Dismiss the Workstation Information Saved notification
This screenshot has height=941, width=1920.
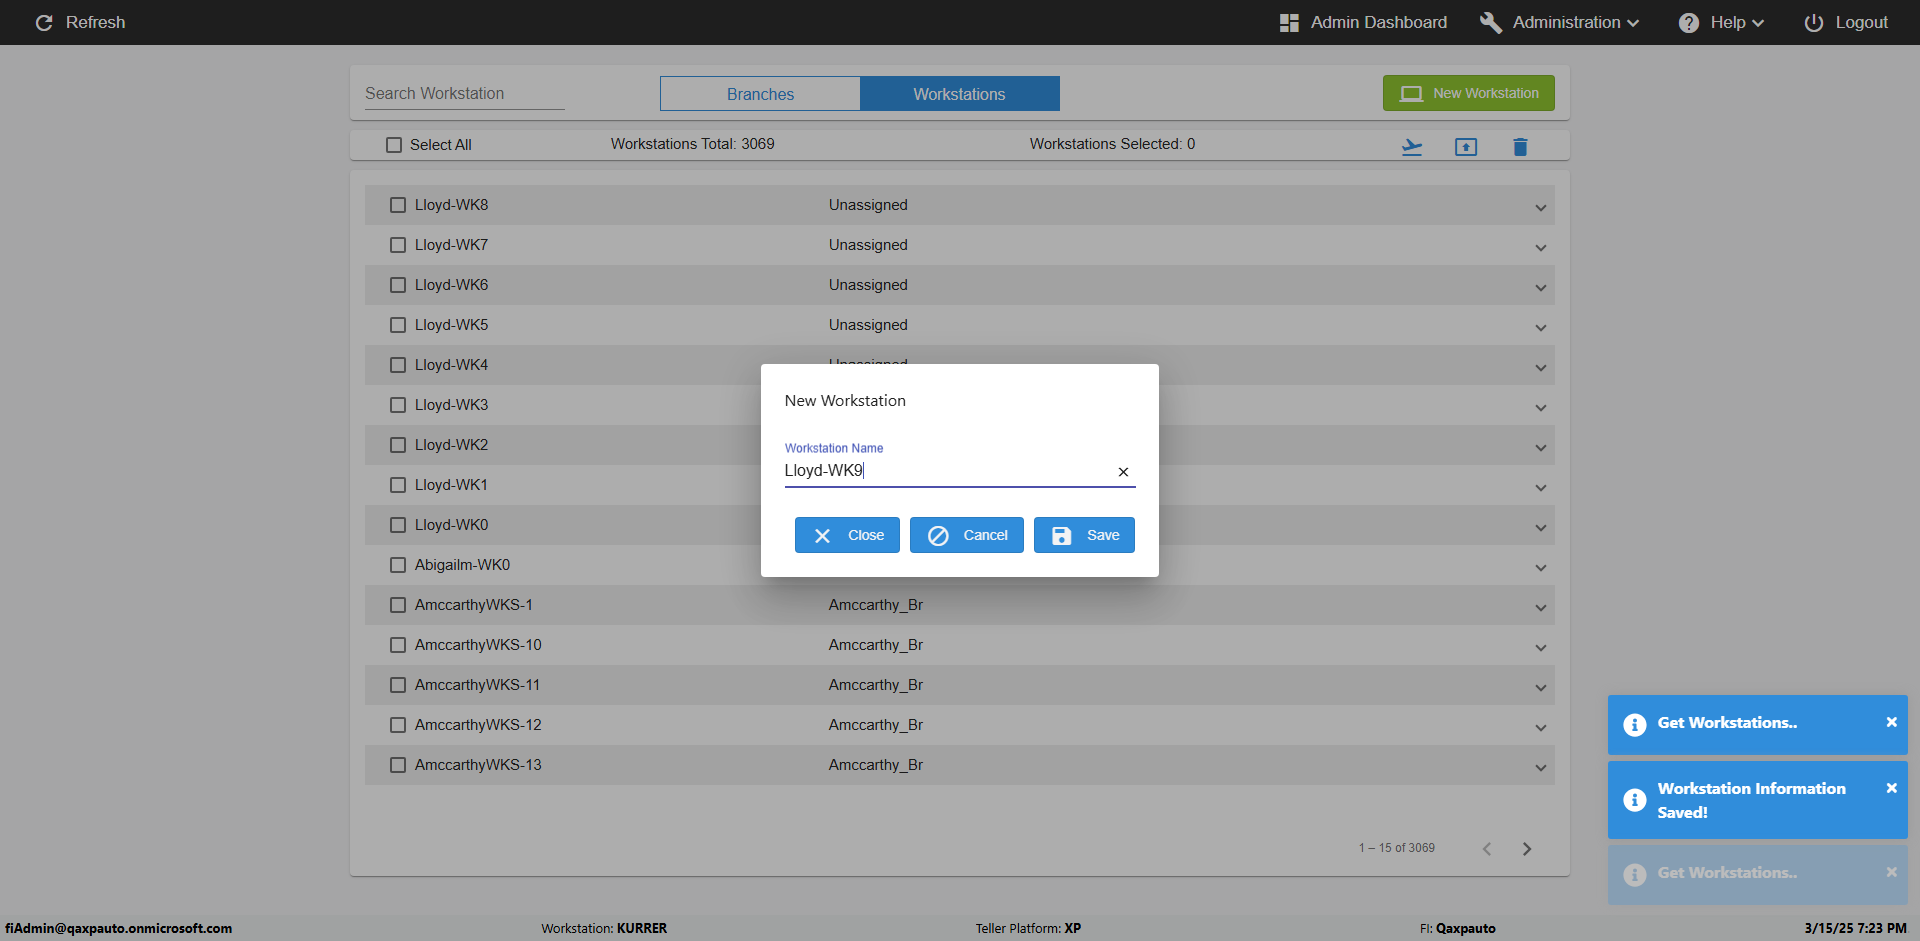(x=1891, y=788)
